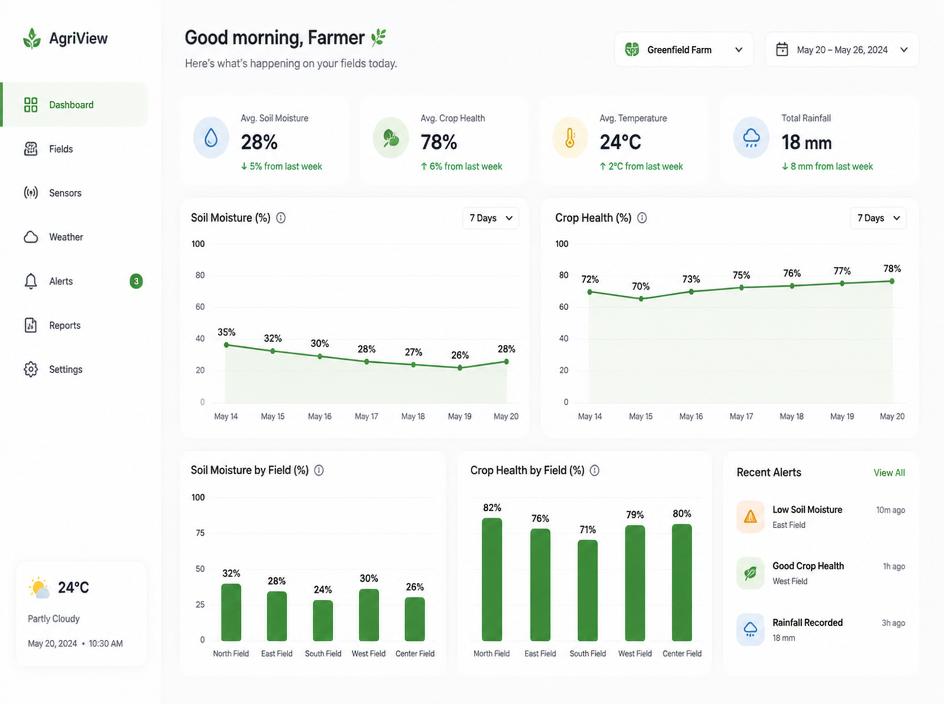Image resolution: width=944 pixels, height=704 pixels.
Task: Click the 78% data point on Crop Health chart
Action: click(x=892, y=281)
